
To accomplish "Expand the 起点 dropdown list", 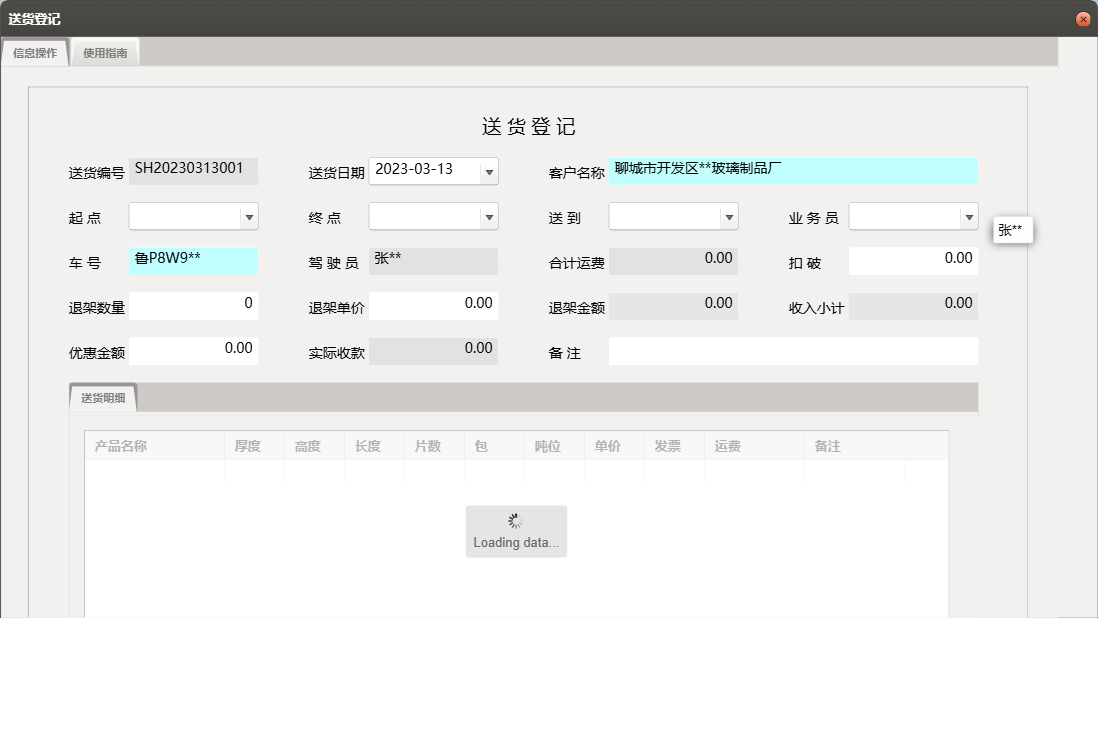I will [x=249, y=216].
